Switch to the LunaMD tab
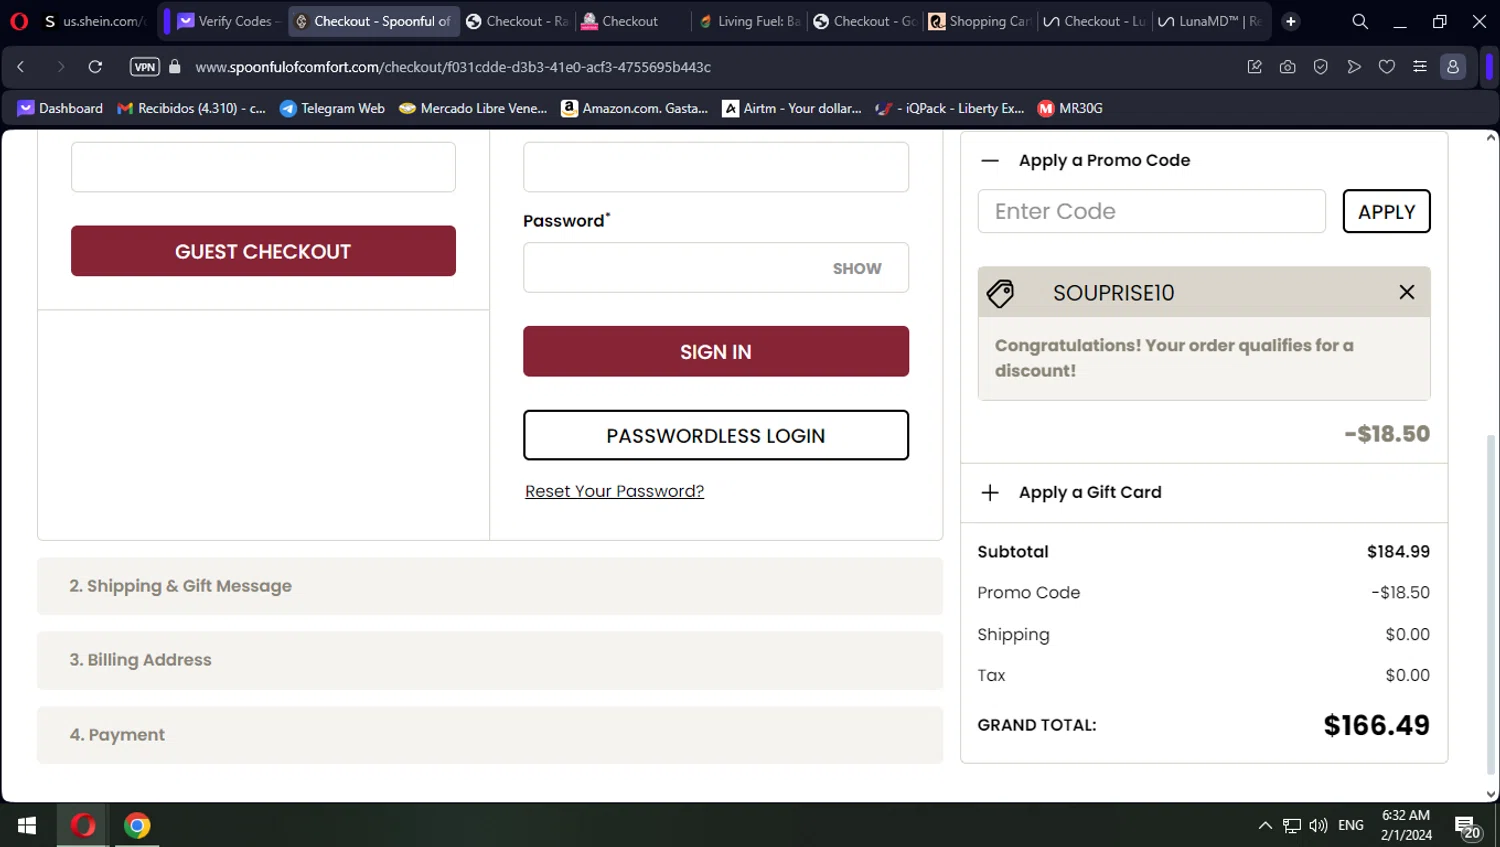 pos(1210,21)
